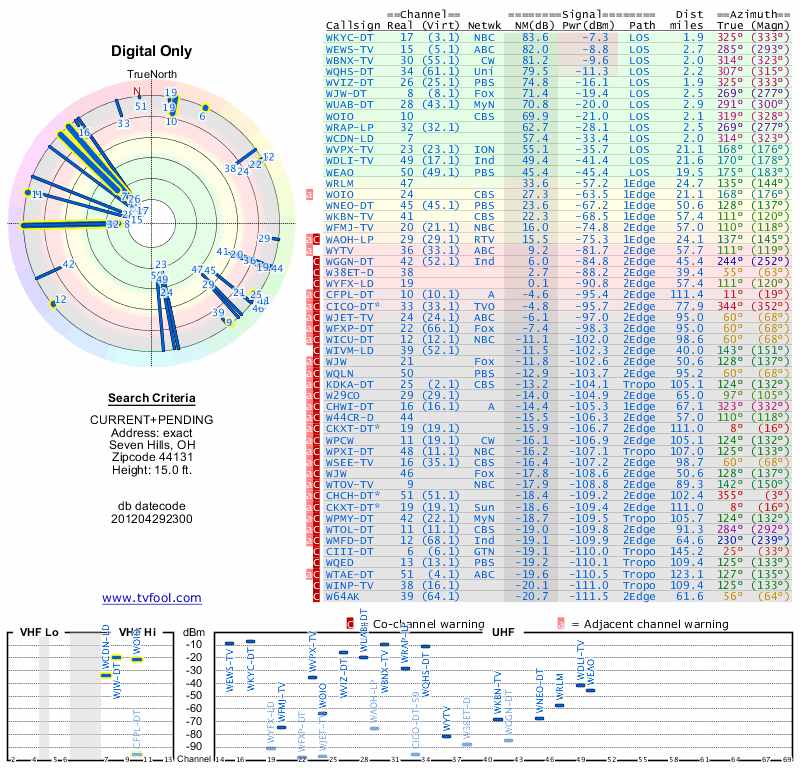Click KDKA-DT callsign in the table
The width and height of the screenshot is (800, 768).
click(x=349, y=384)
